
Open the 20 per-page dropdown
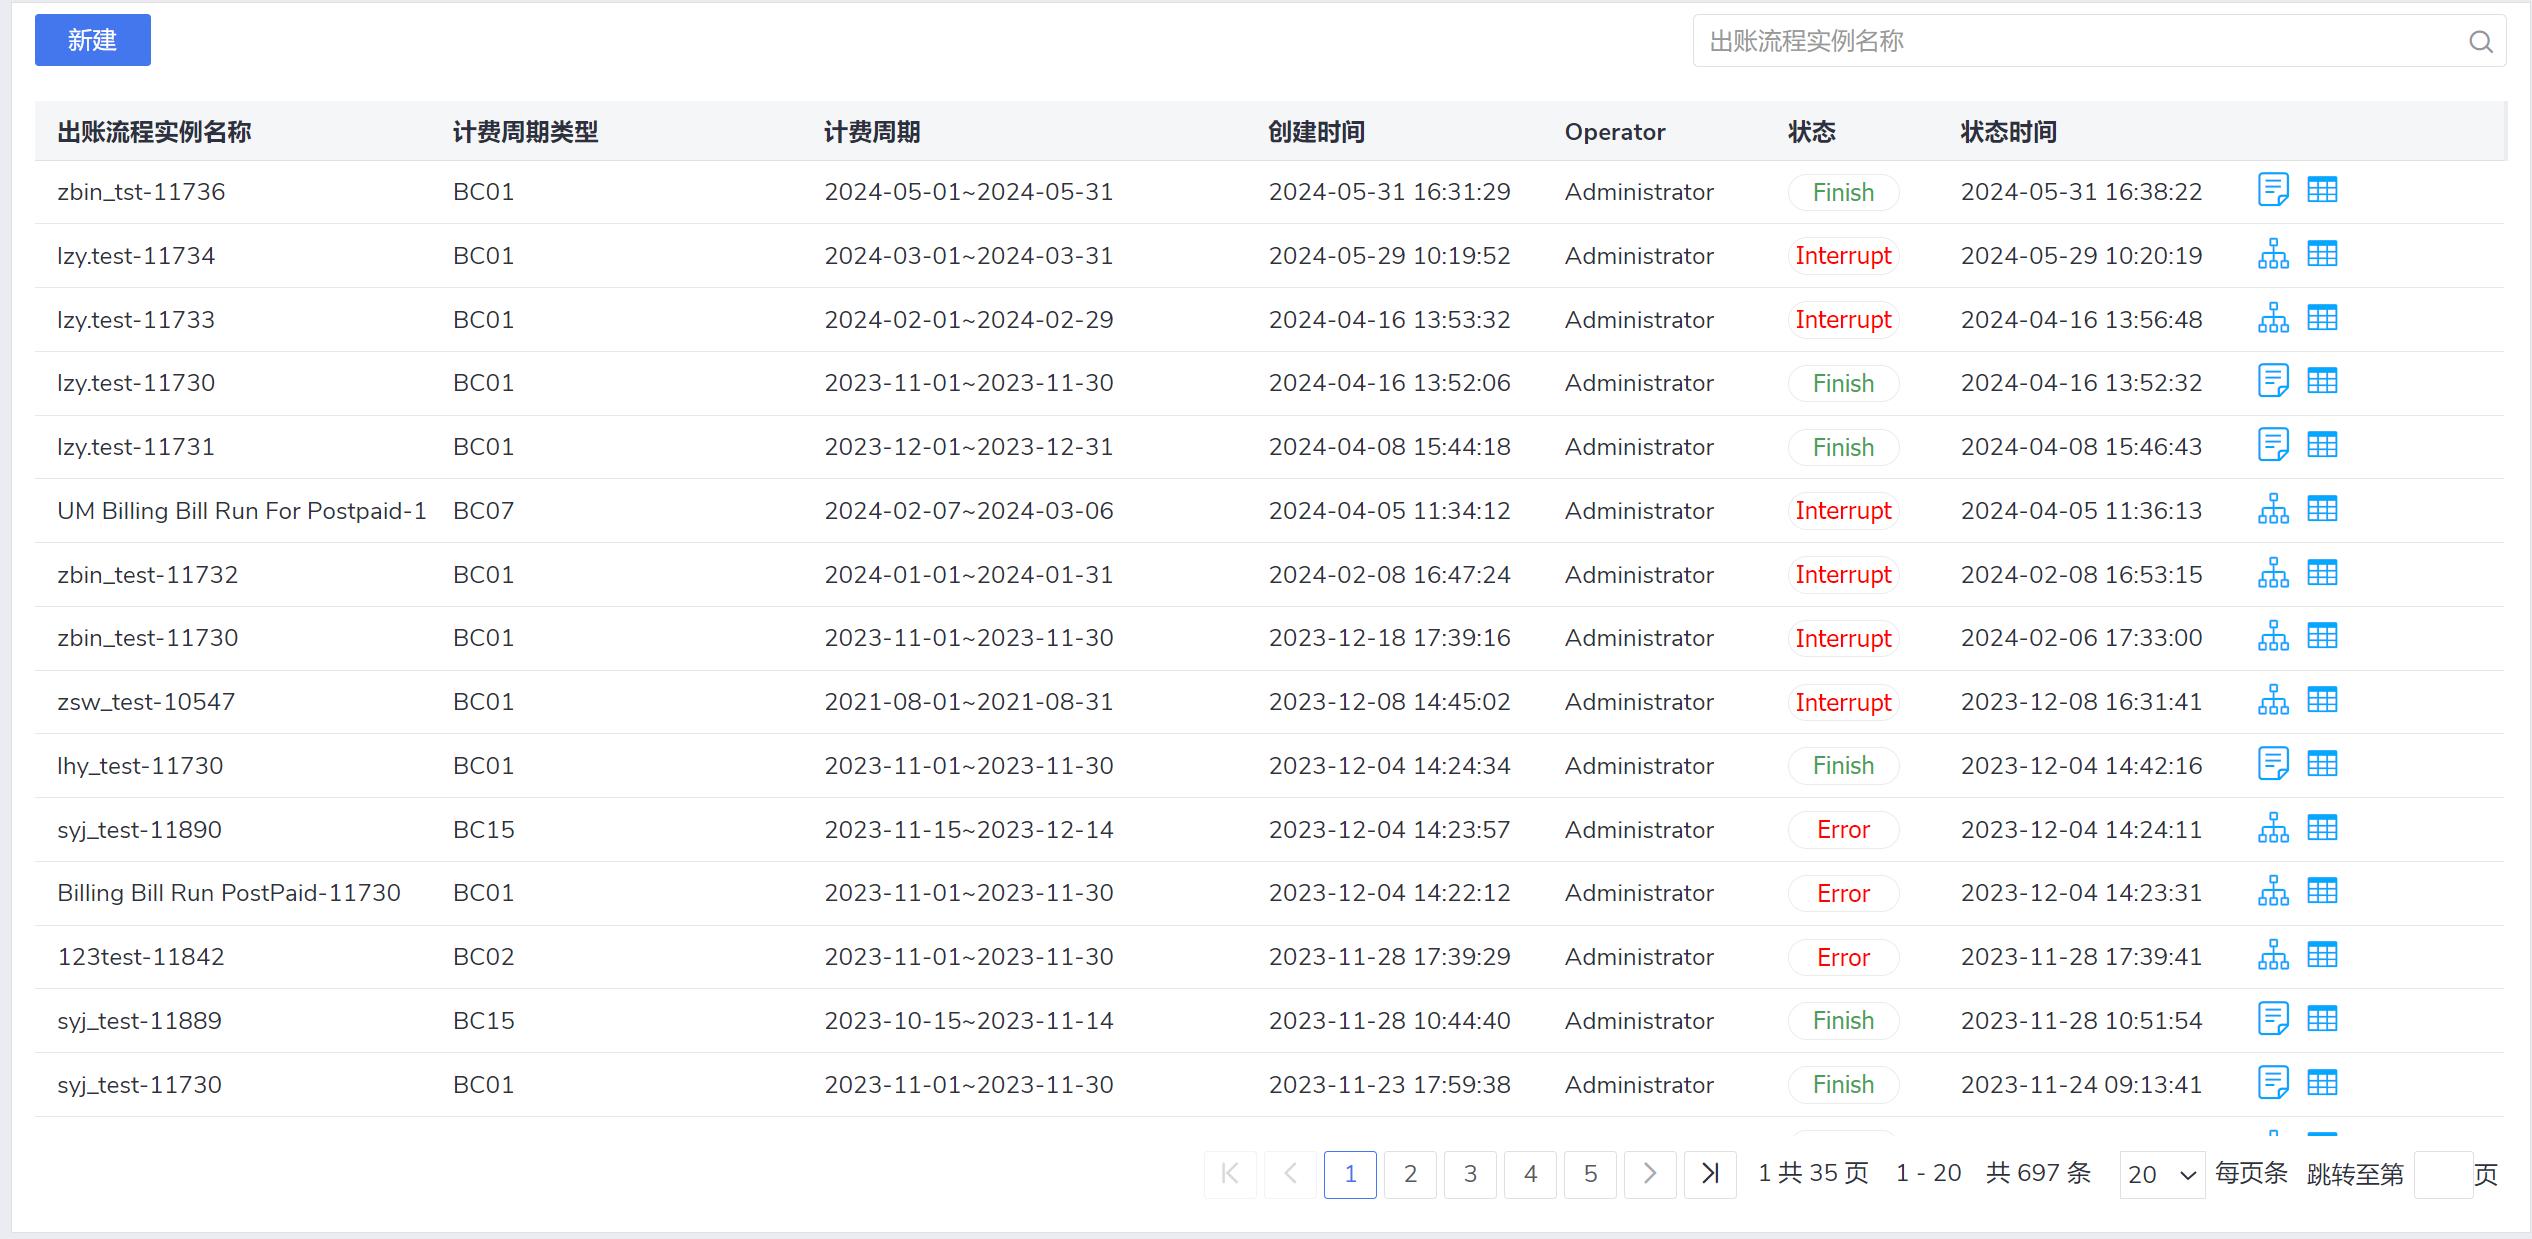pyautogui.click(x=2161, y=1174)
